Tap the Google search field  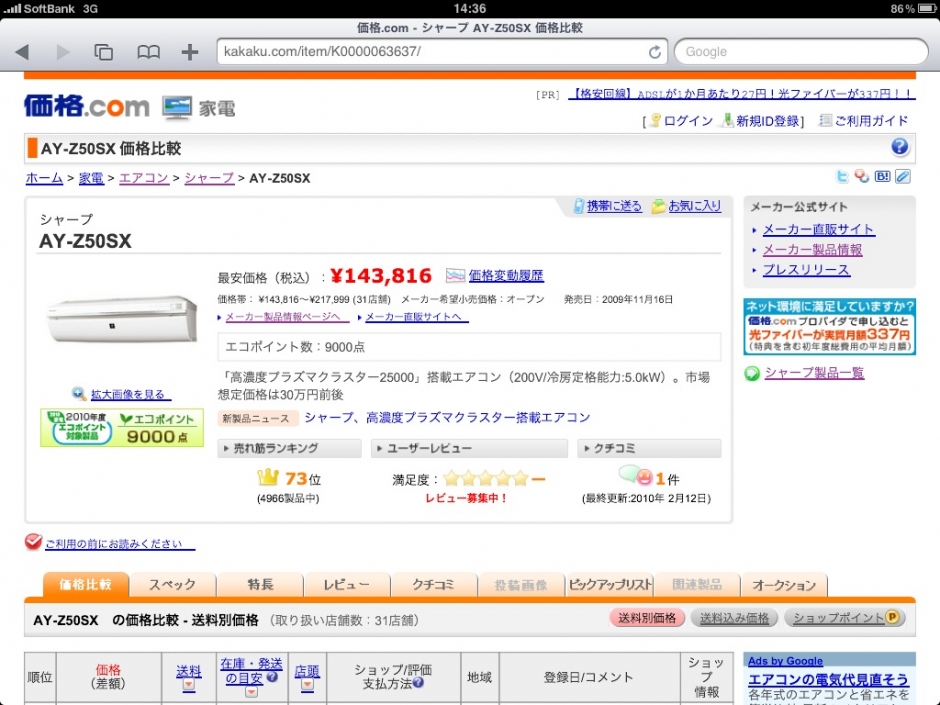pos(800,52)
